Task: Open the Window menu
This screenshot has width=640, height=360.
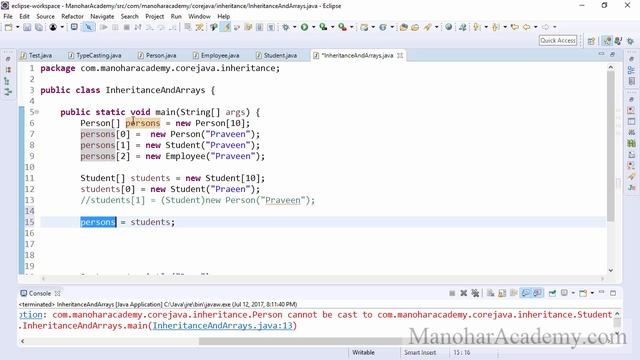Action: tap(199, 16)
